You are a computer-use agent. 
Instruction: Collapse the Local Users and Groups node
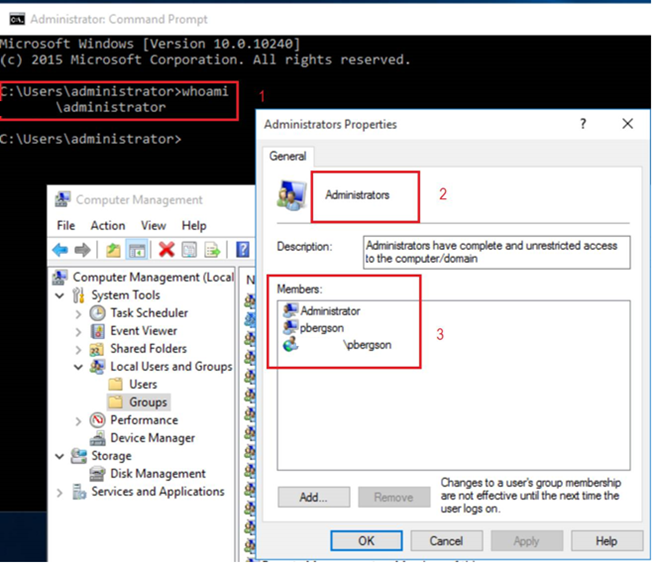[78, 367]
